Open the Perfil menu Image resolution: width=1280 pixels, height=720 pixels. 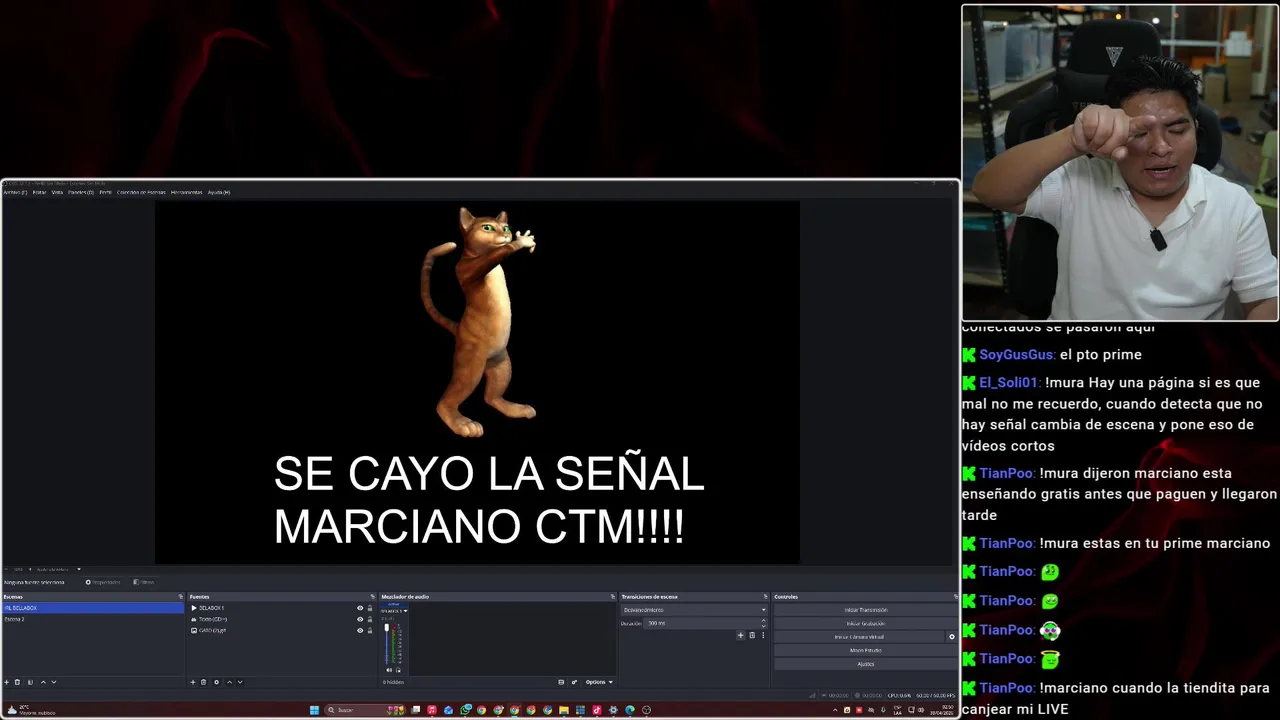[x=105, y=192]
